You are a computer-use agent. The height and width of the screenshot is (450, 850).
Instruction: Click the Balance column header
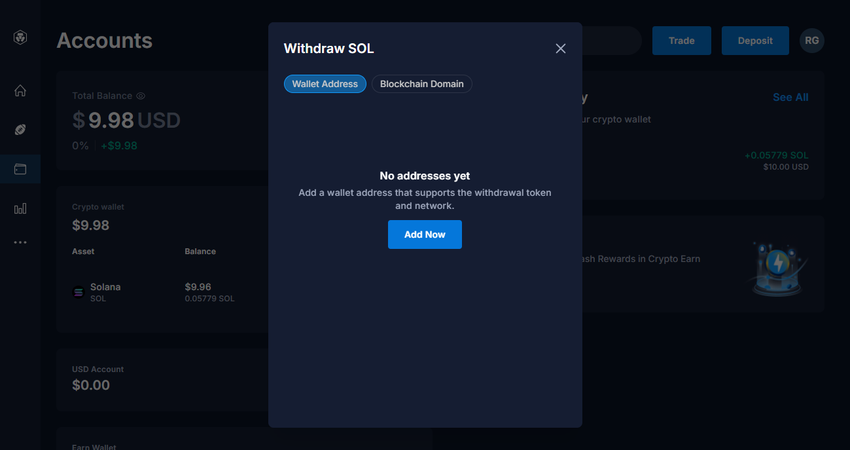[x=200, y=252]
